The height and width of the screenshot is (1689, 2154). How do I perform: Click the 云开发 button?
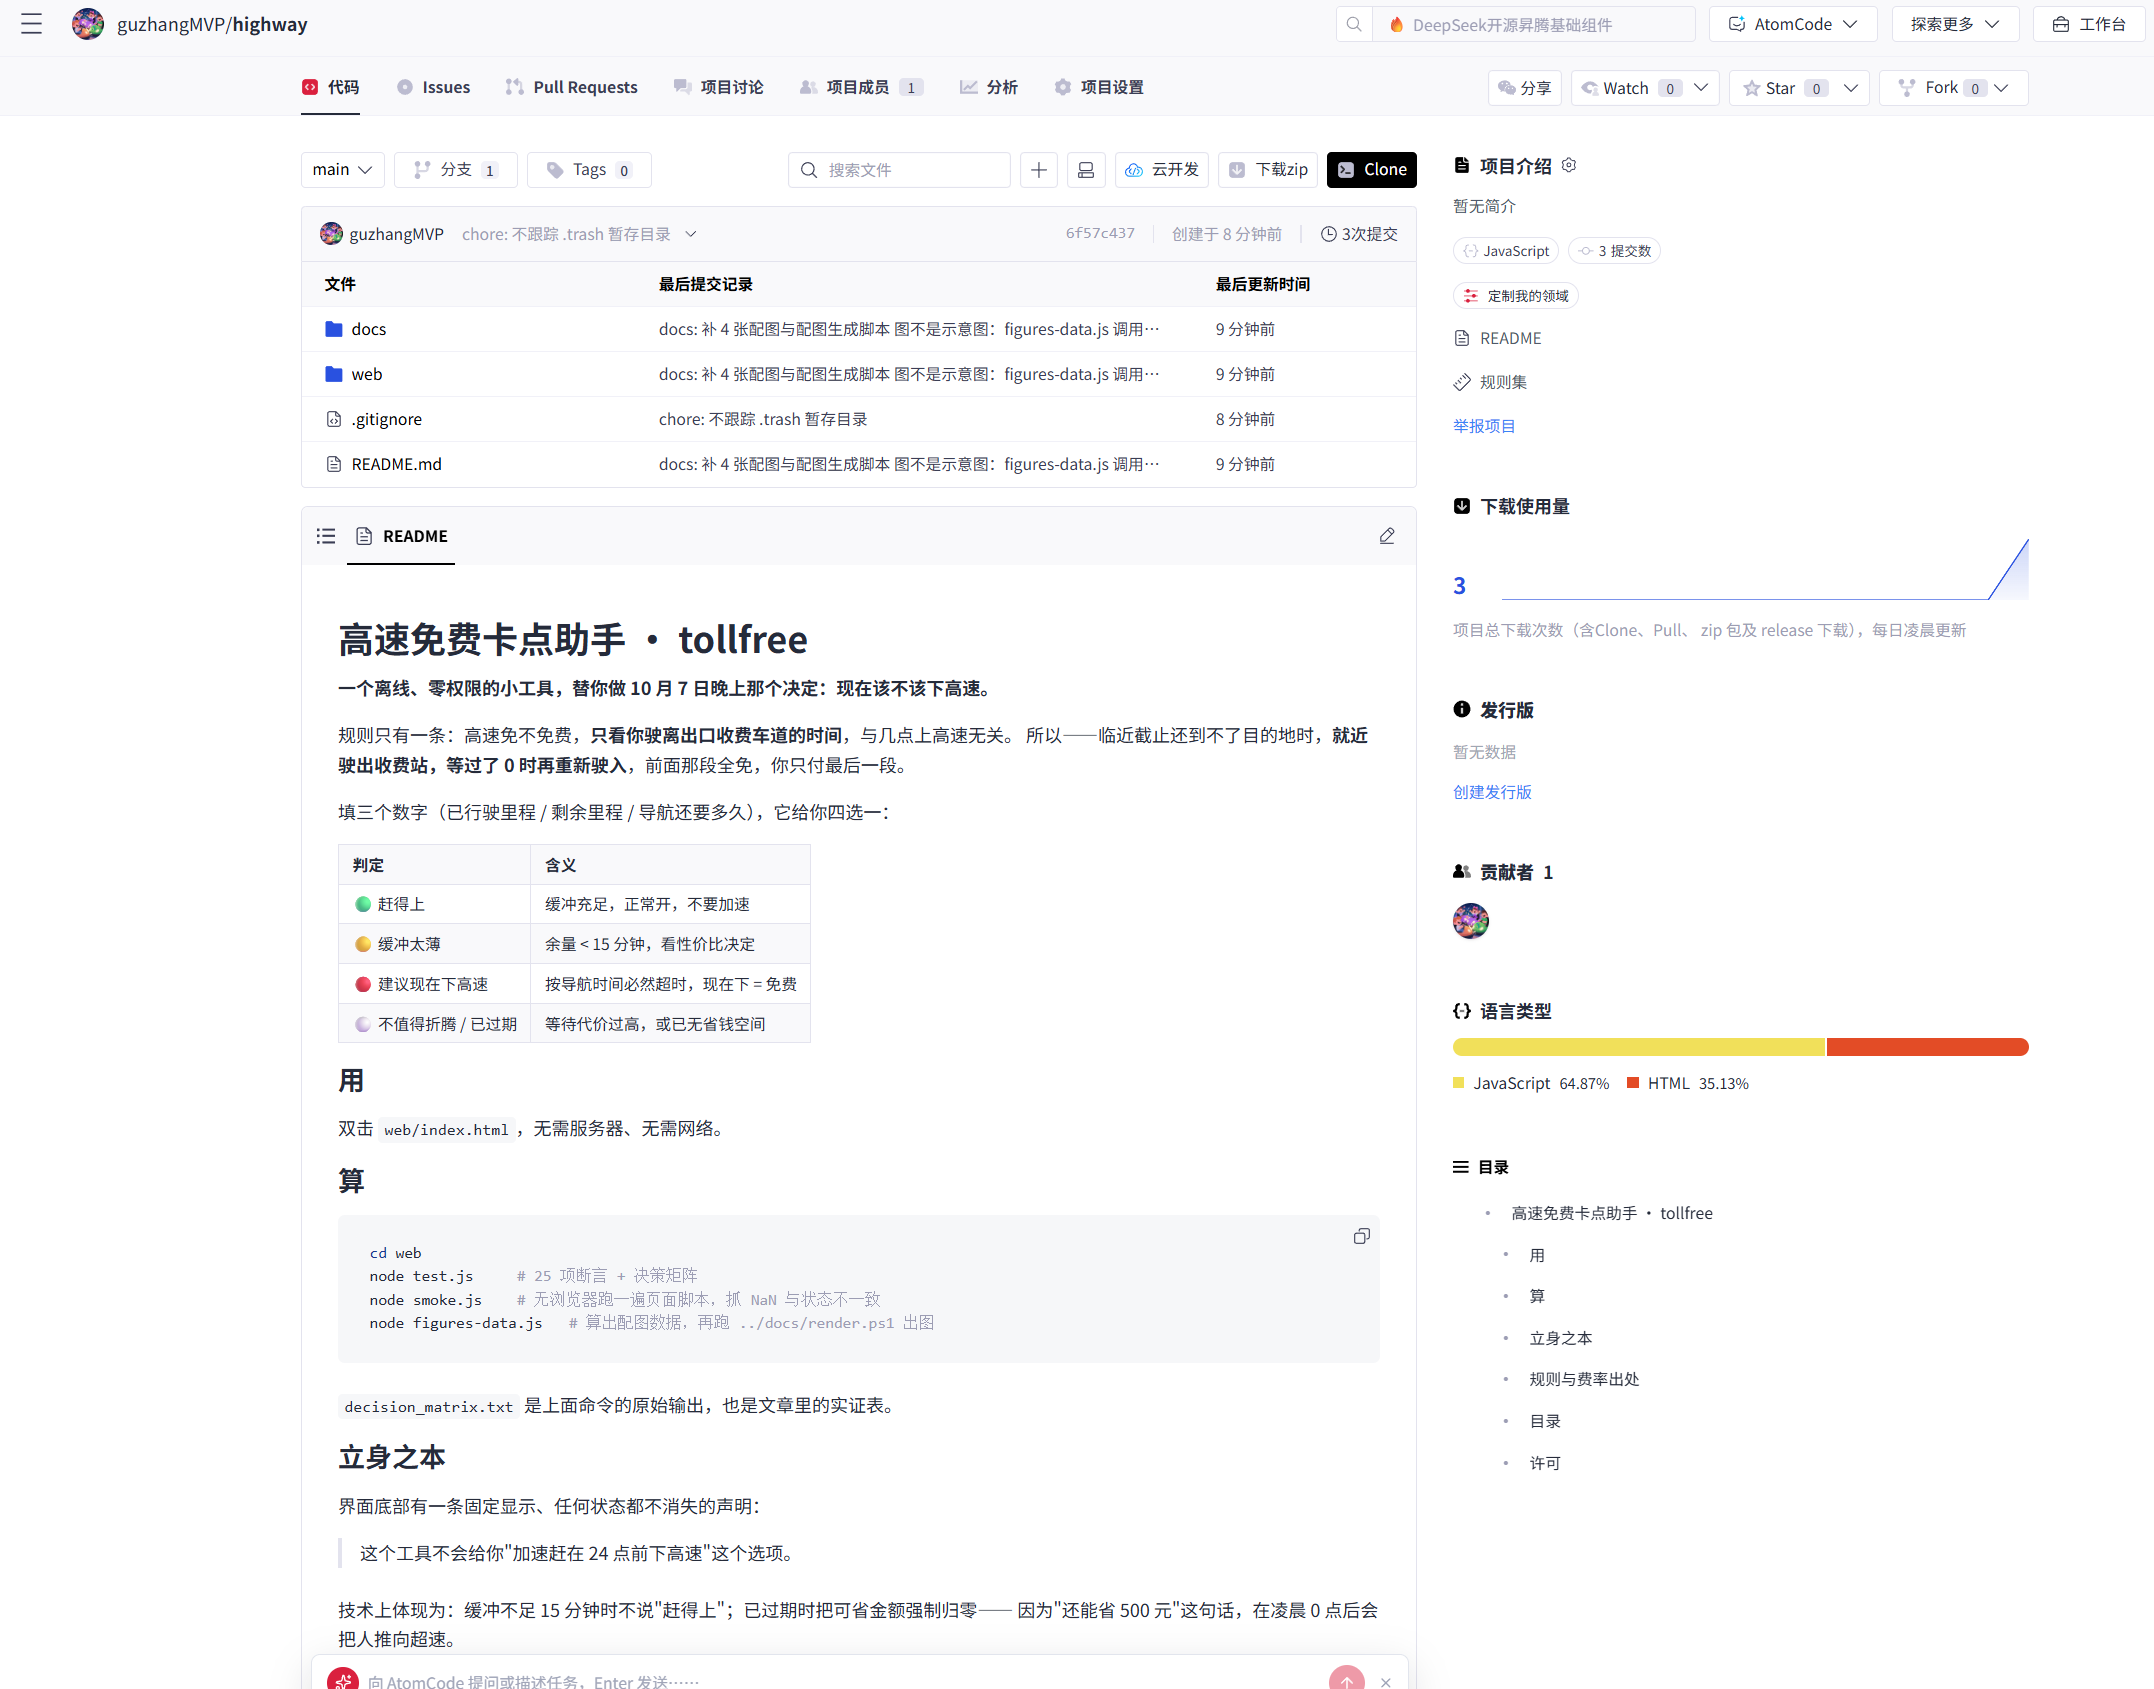1162,170
